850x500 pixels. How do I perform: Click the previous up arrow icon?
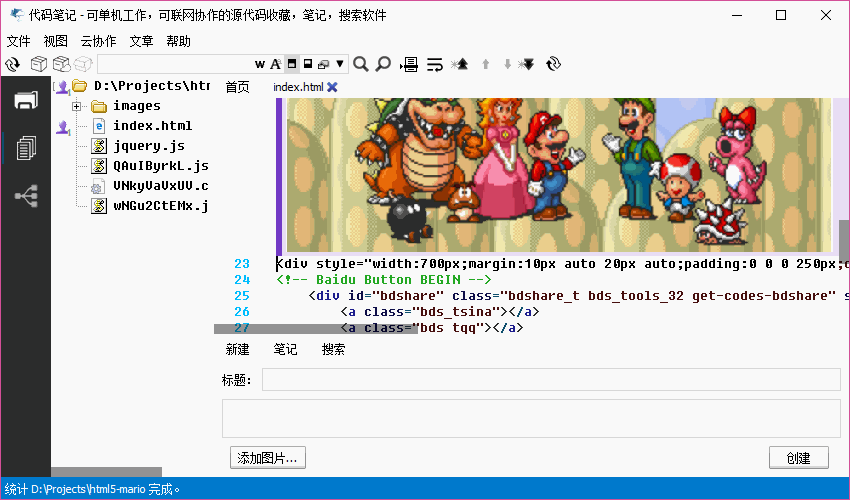[x=486, y=64]
